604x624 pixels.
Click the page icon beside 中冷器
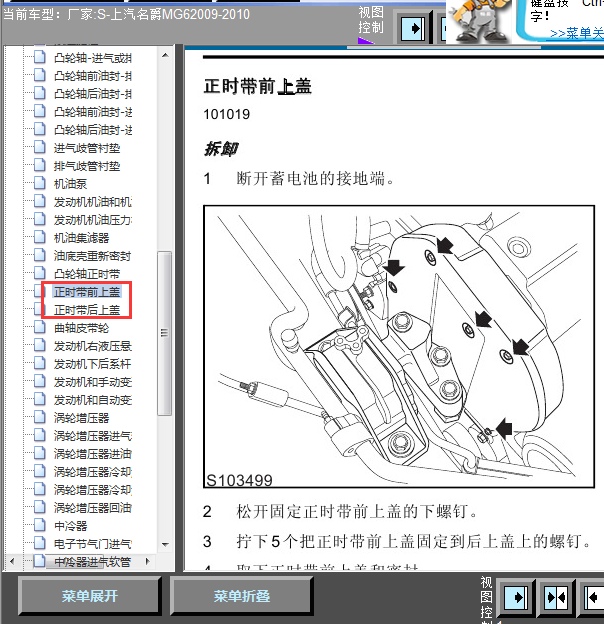pos(39,525)
